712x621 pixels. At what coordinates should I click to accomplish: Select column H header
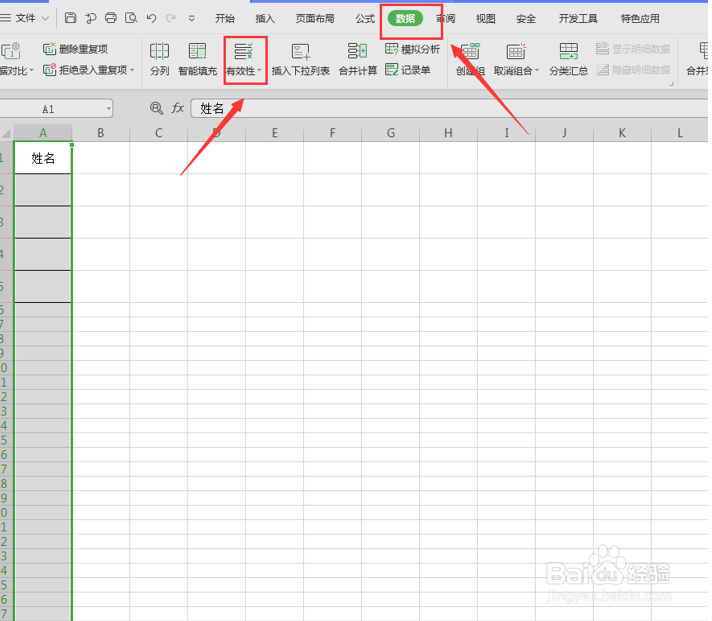tap(448, 133)
